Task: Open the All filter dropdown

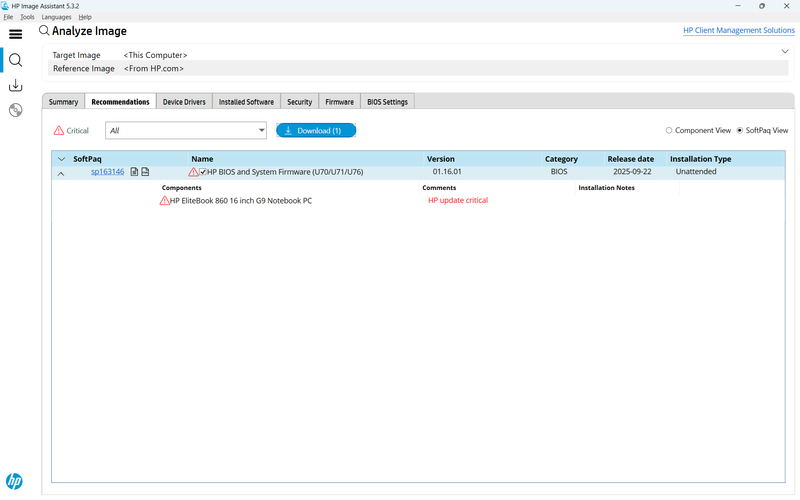Action: 186,131
